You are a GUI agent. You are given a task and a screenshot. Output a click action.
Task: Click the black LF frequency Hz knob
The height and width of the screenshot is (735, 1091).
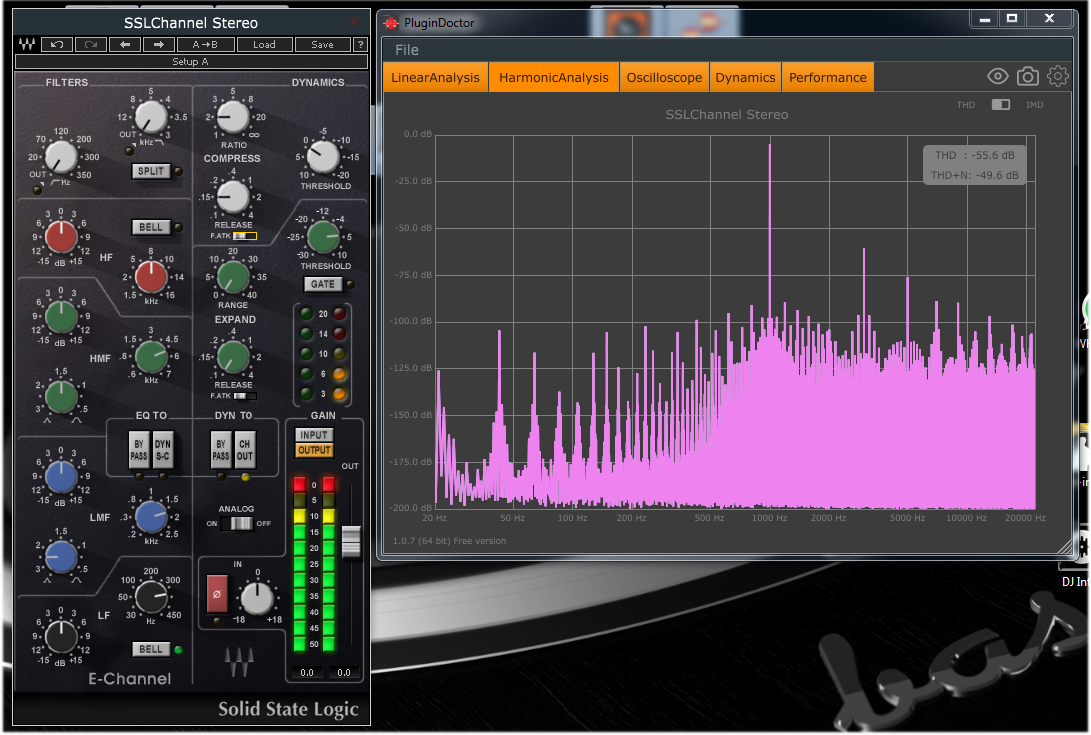150,598
